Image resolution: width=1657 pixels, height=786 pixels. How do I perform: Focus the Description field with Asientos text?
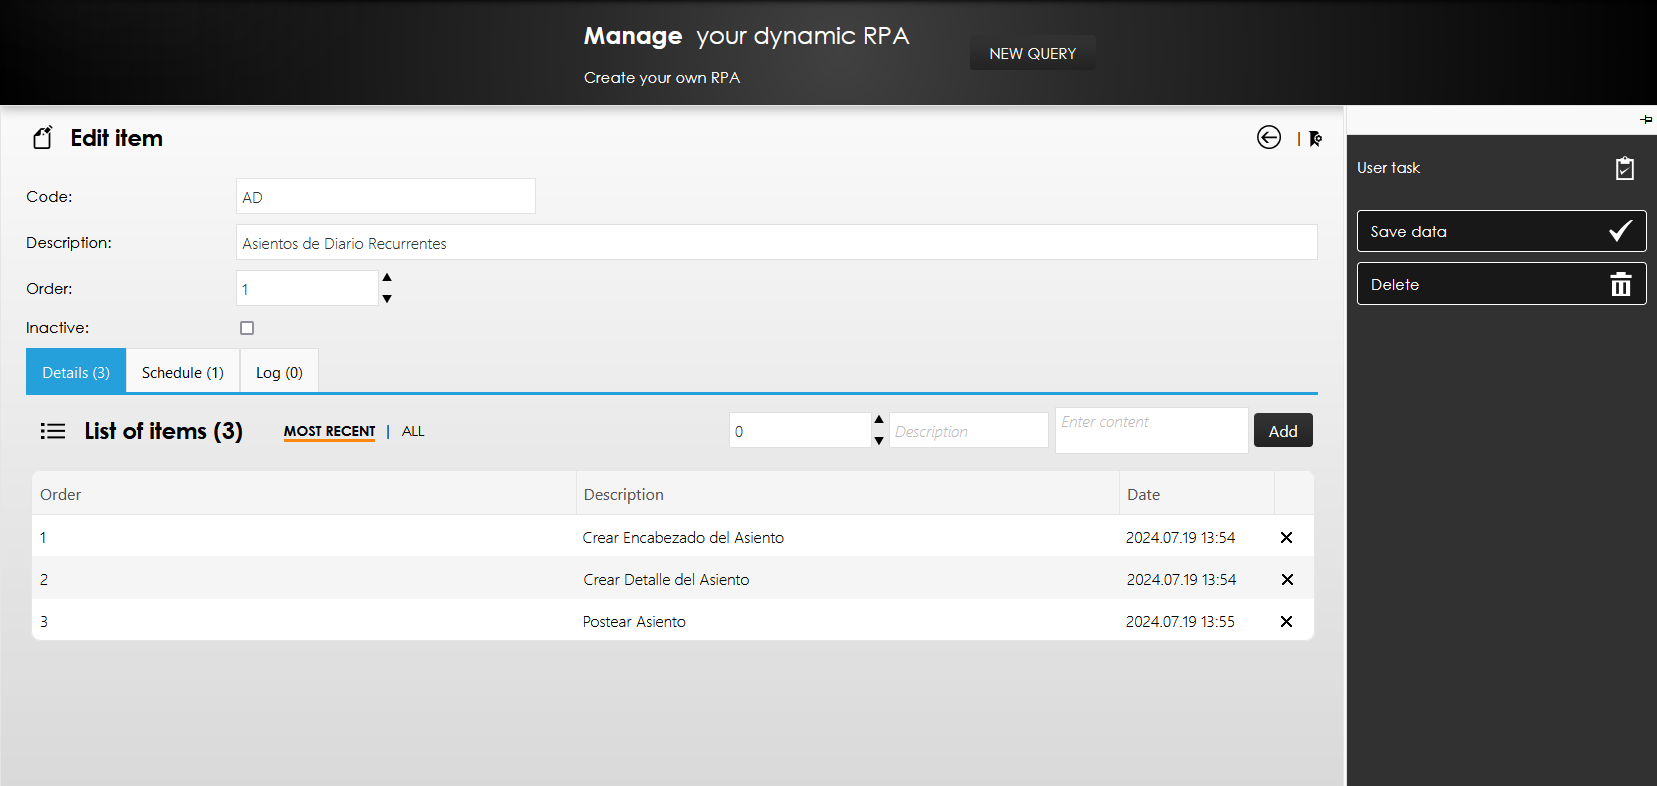click(x=777, y=243)
